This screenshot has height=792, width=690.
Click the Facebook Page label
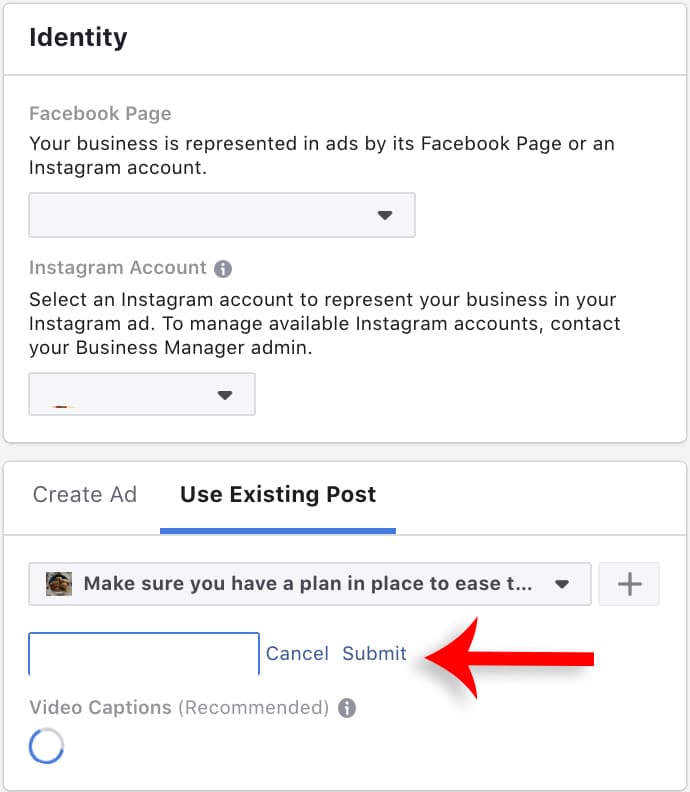coord(100,113)
